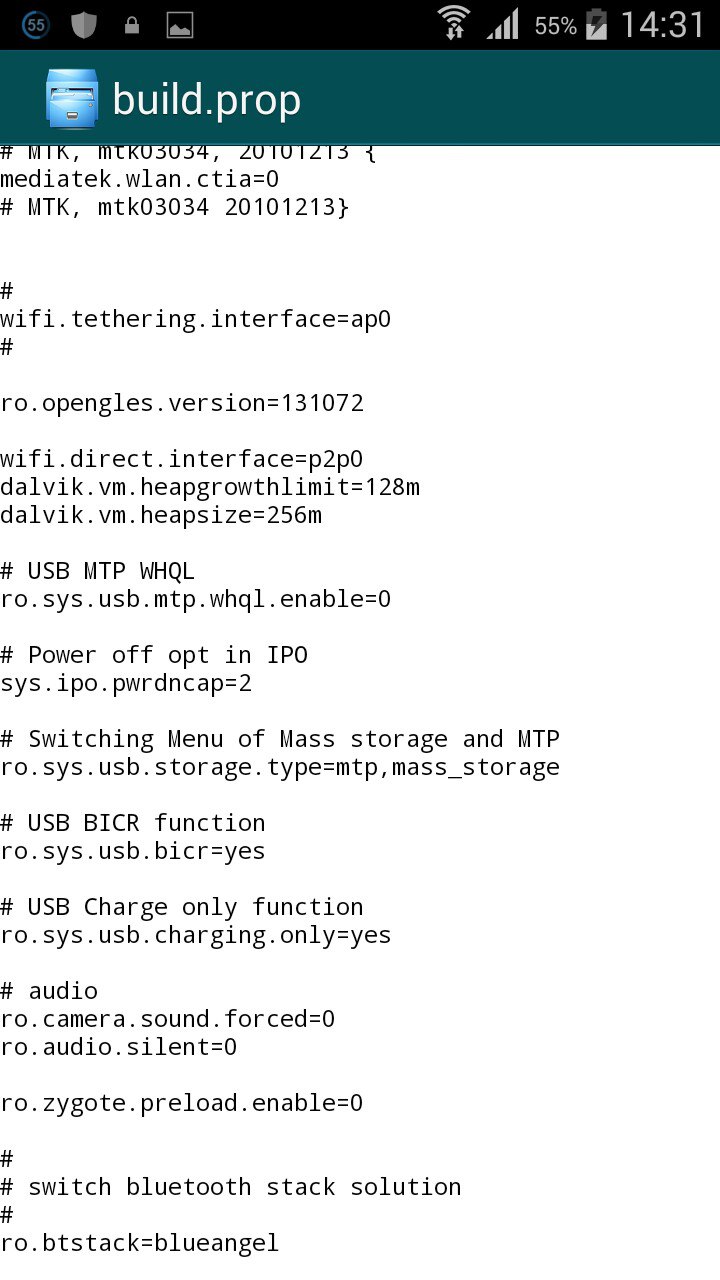Tap the ro.sys.usb.charging.only=yes line
720x1280 pixels.
pos(196,935)
